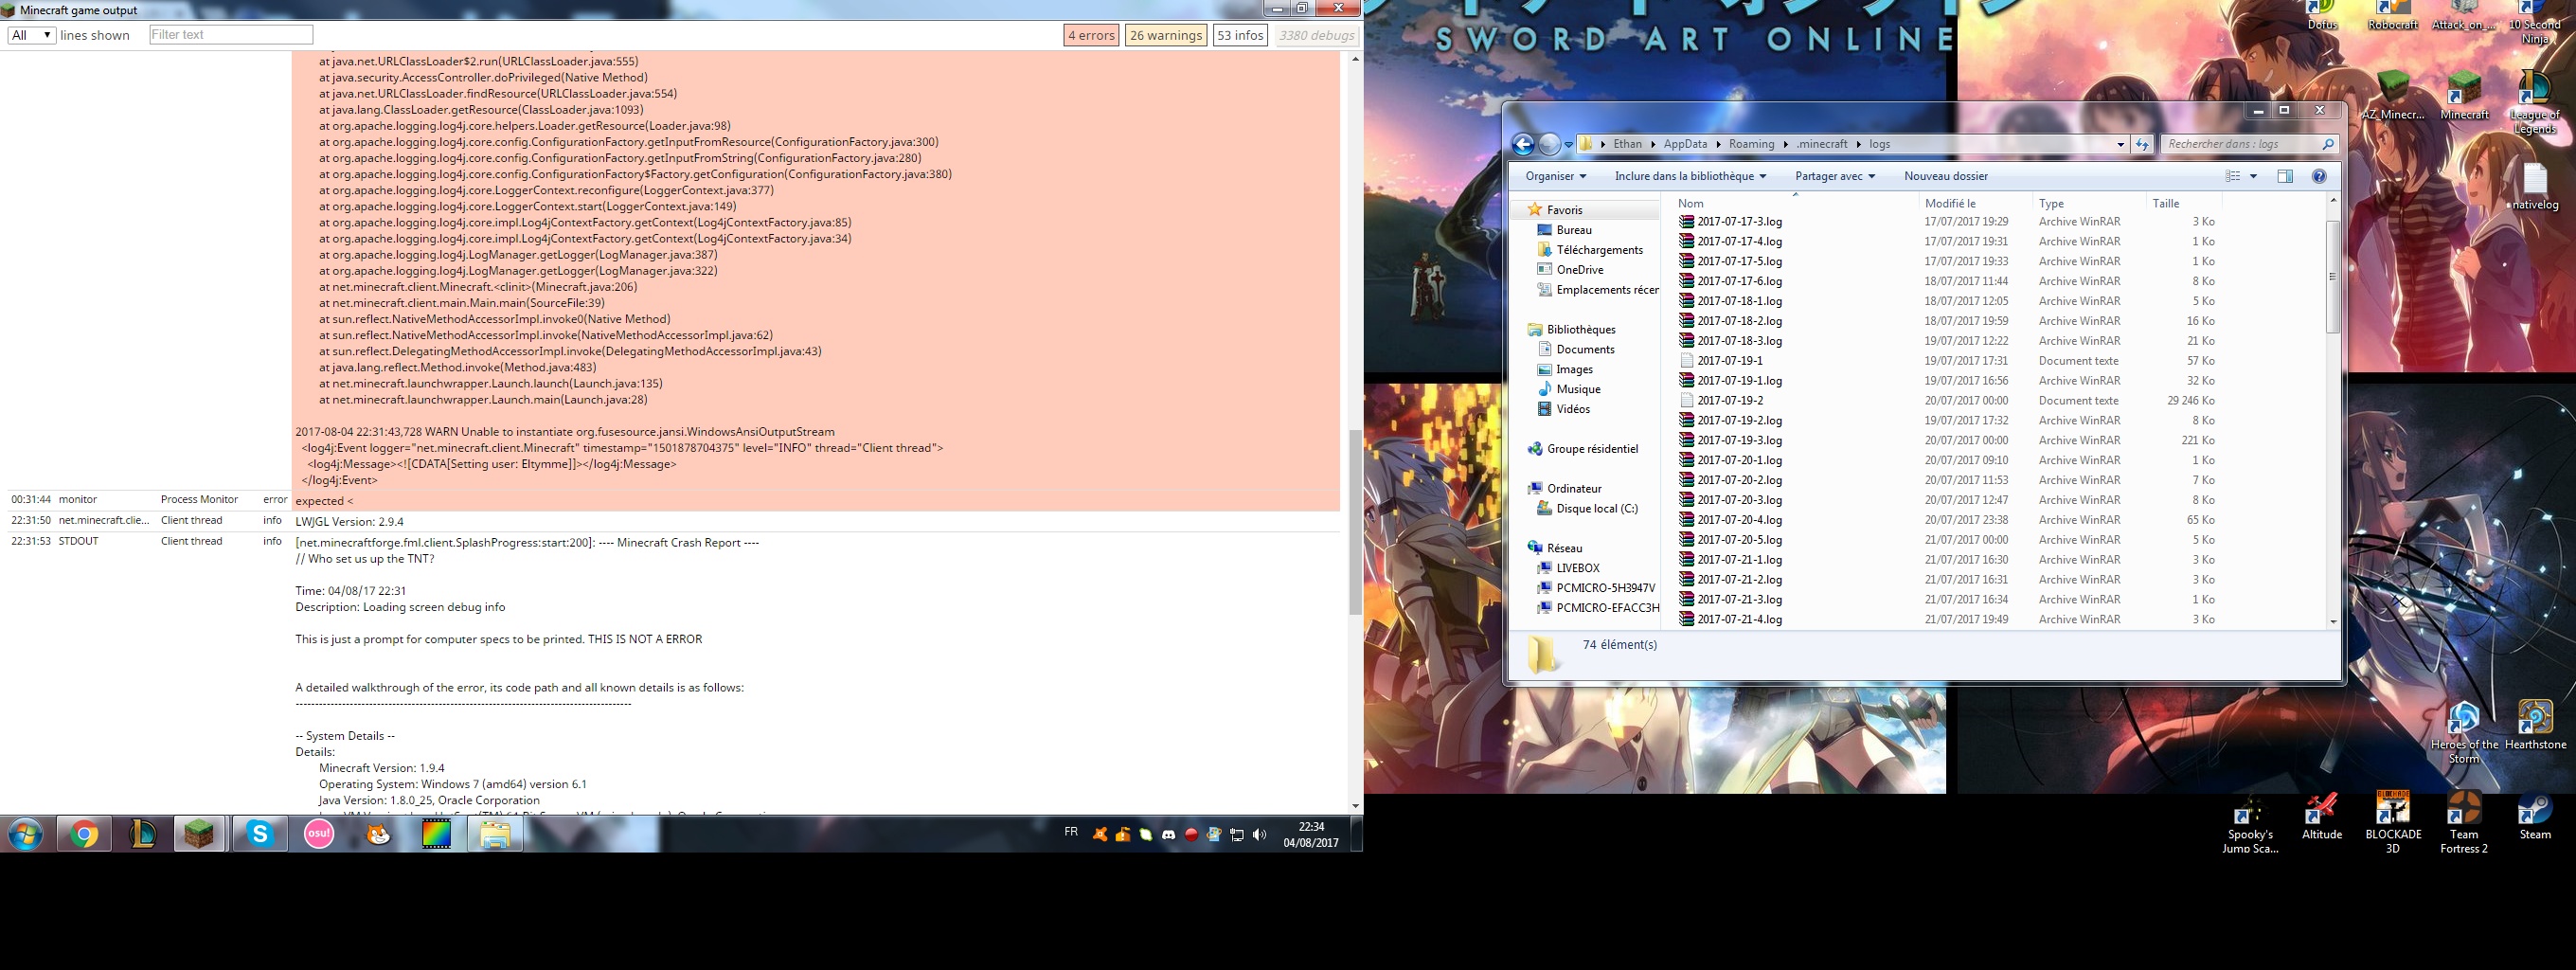
Task: Select 'Disque local (C:)' in the sidebar
Action: (x=1596, y=508)
